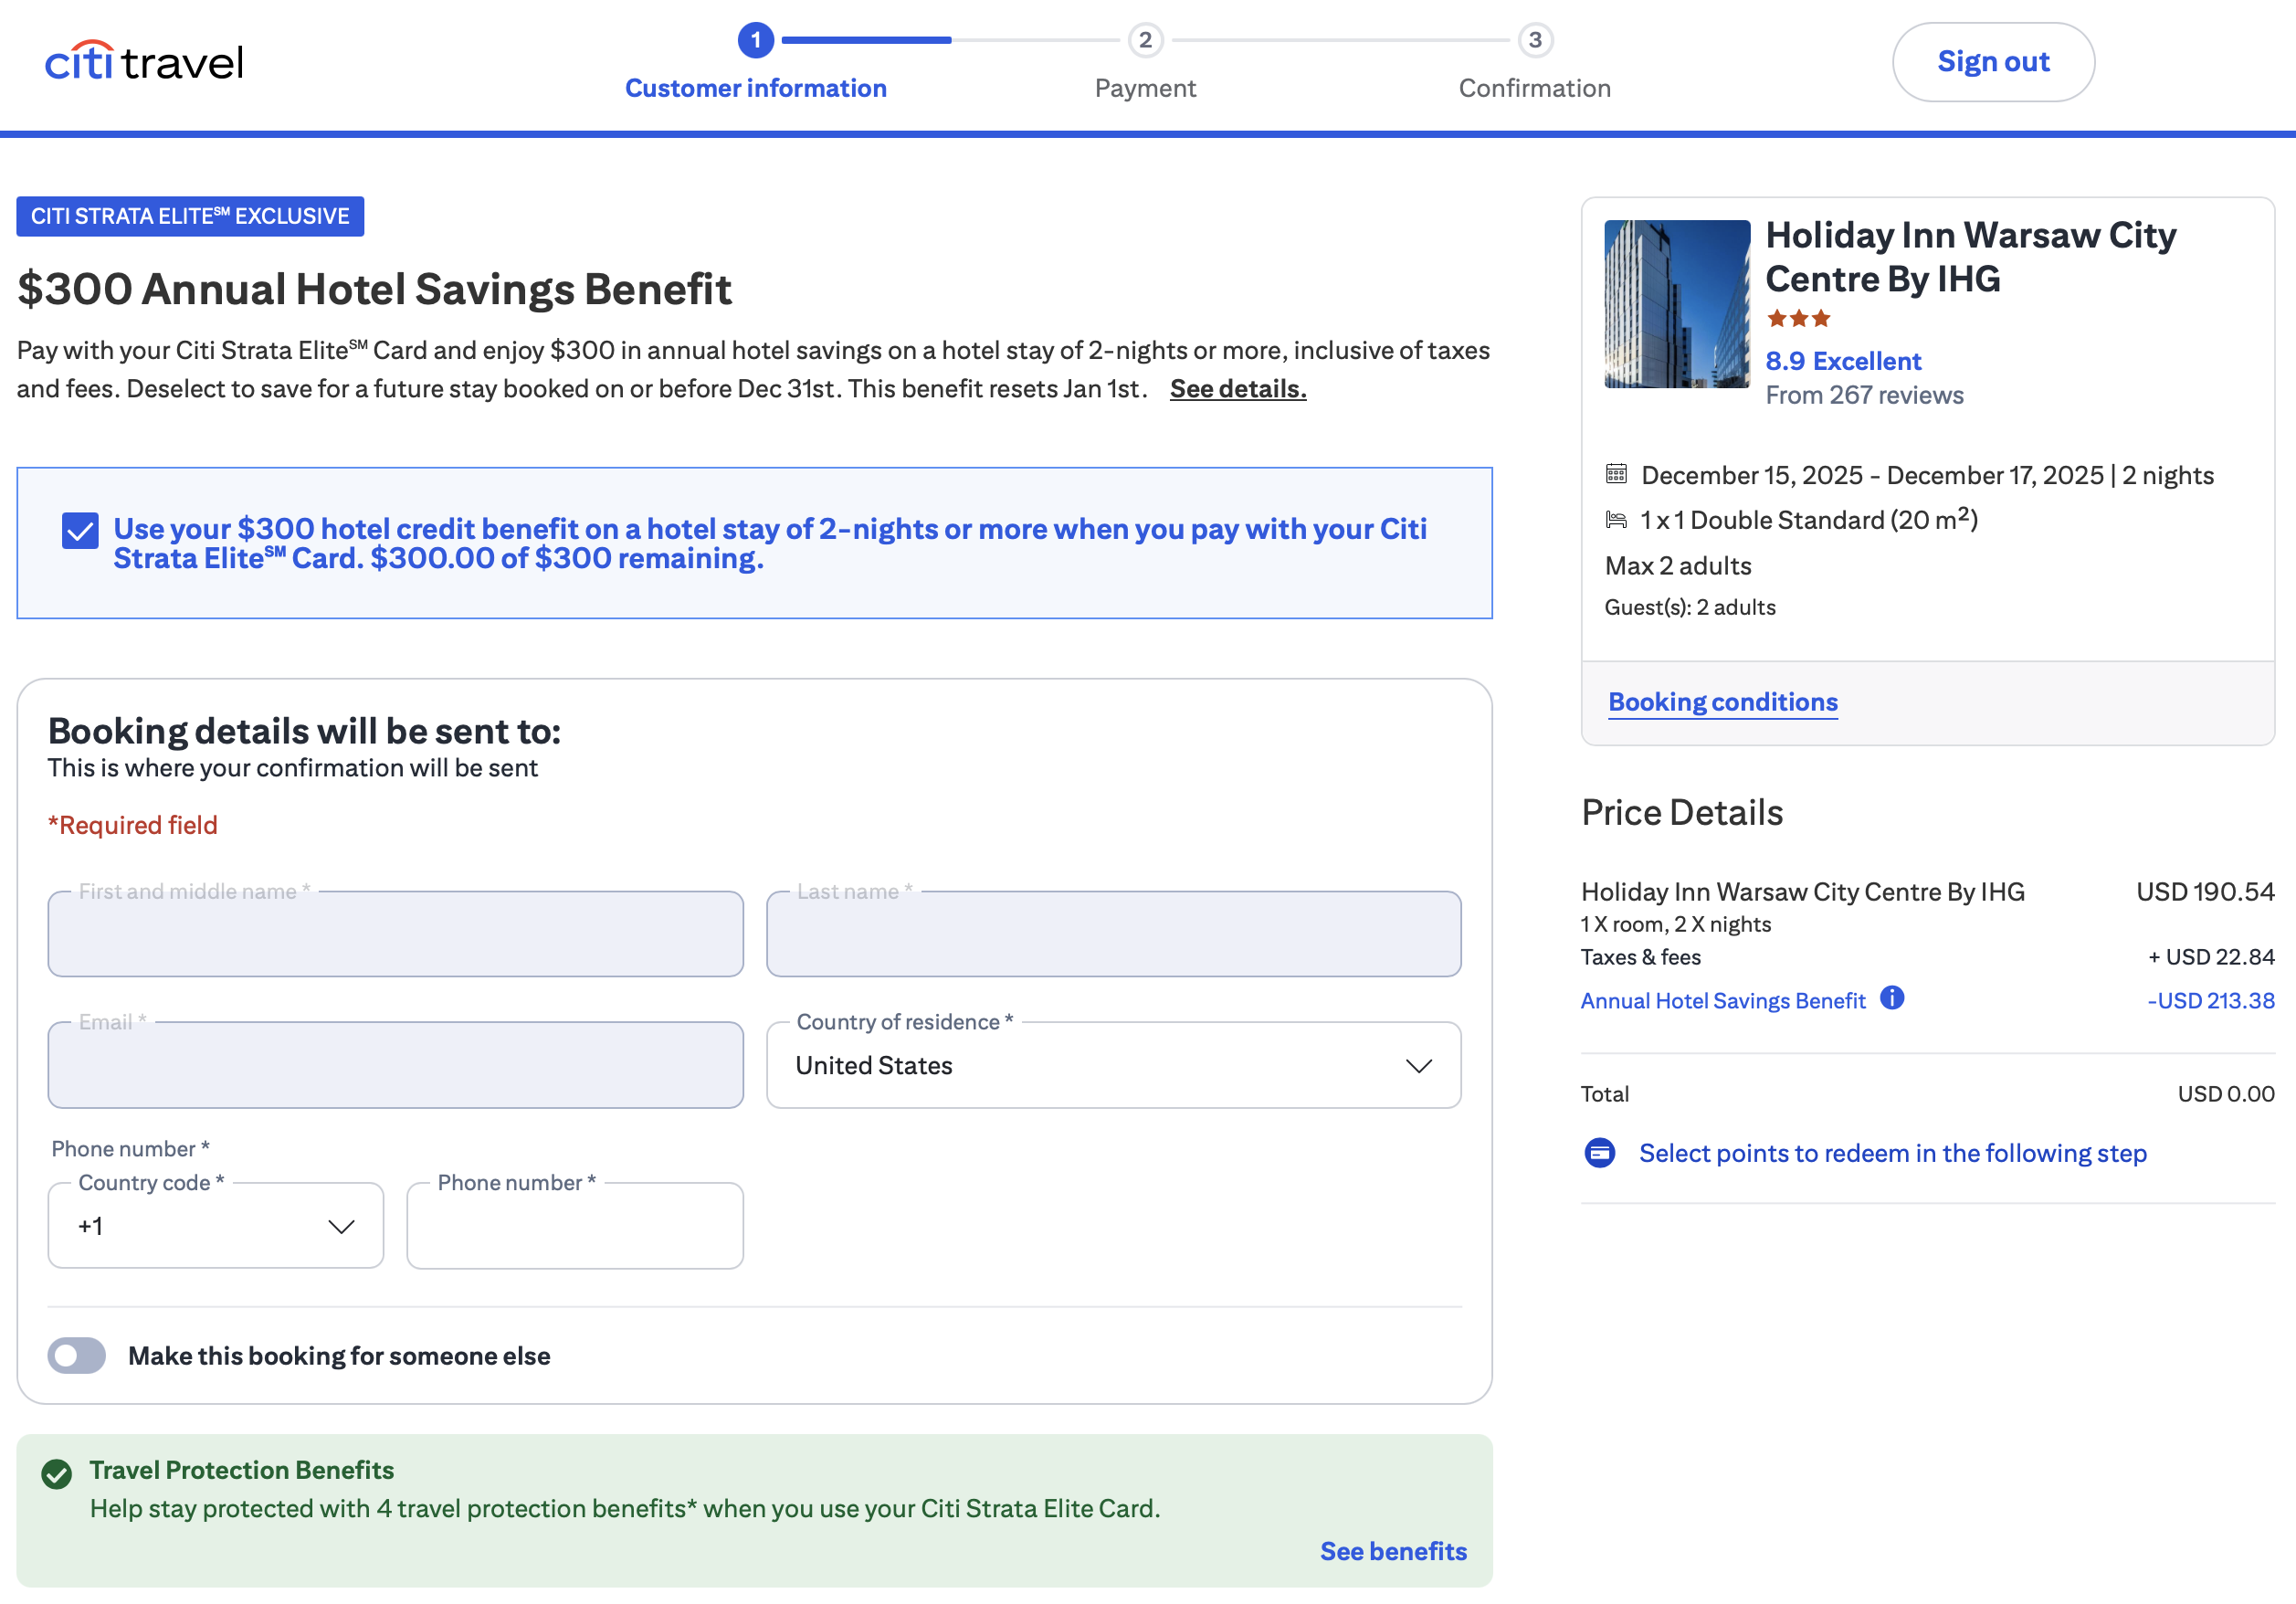
Task: Uncheck the $300 hotel credit benefit checkbox
Action: click(x=80, y=530)
